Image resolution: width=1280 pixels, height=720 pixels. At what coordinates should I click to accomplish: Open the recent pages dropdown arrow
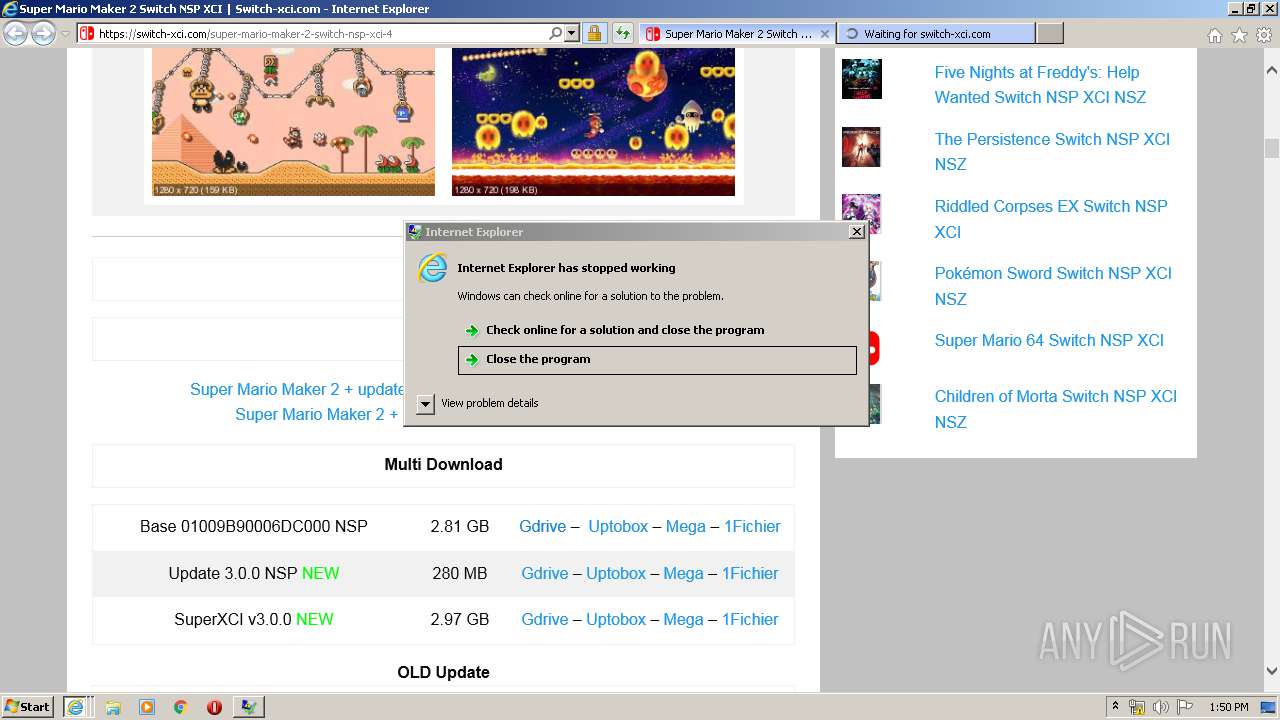point(65,33)
